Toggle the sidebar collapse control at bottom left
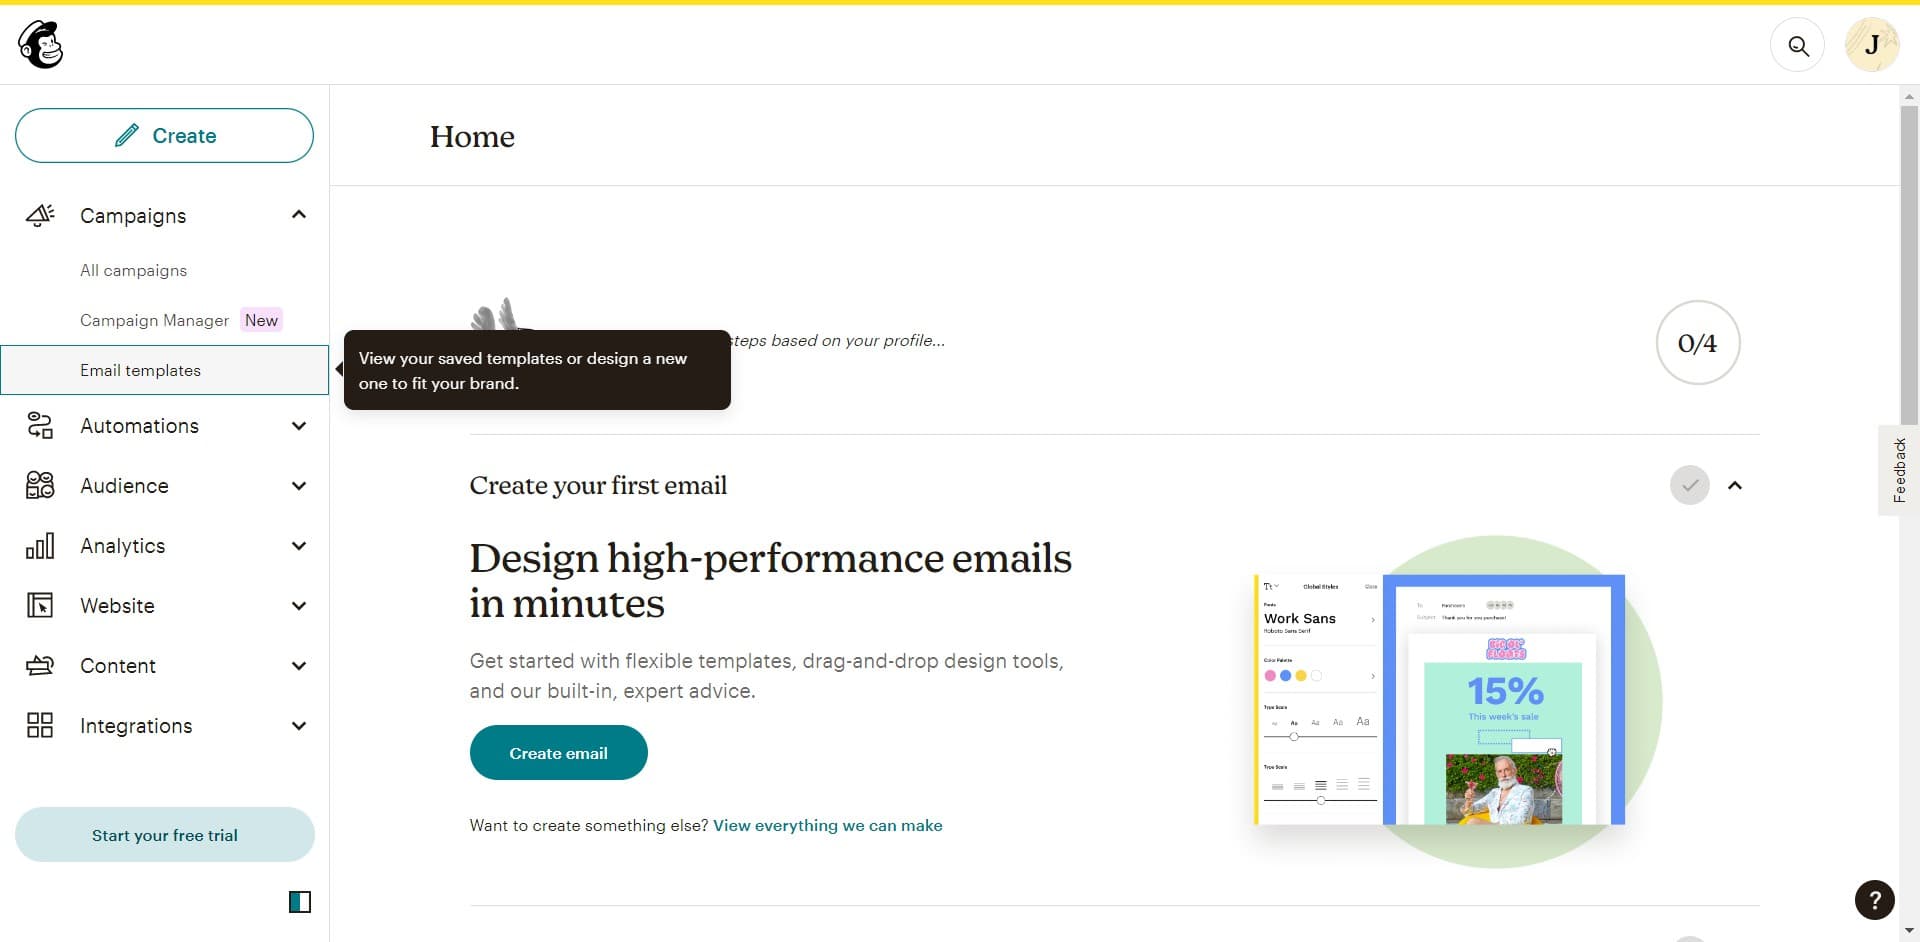 click(x=299, y=902)
